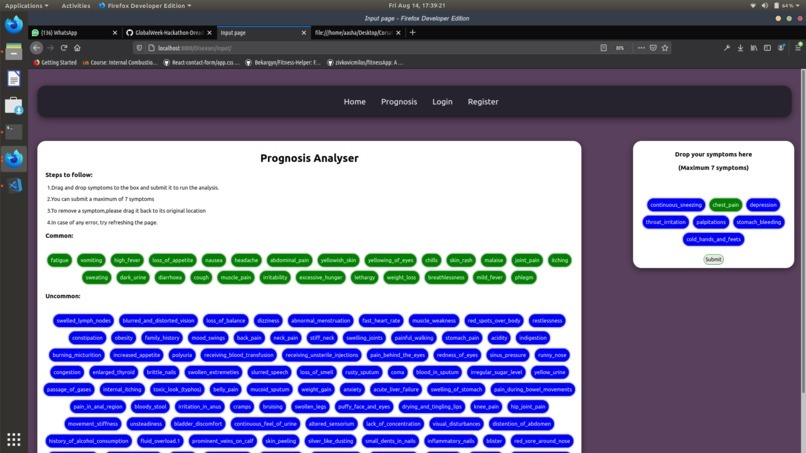The image size is (806, 453).
Task: Select the diarrhoea symptom chip
Action: tap(170, 278)
